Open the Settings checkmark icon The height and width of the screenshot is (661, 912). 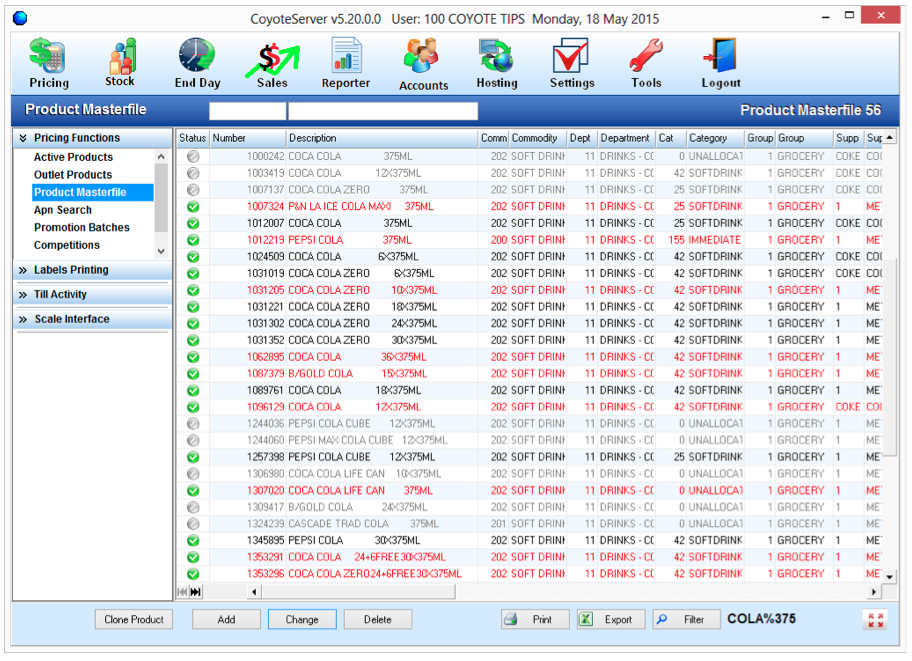point(572,63)
